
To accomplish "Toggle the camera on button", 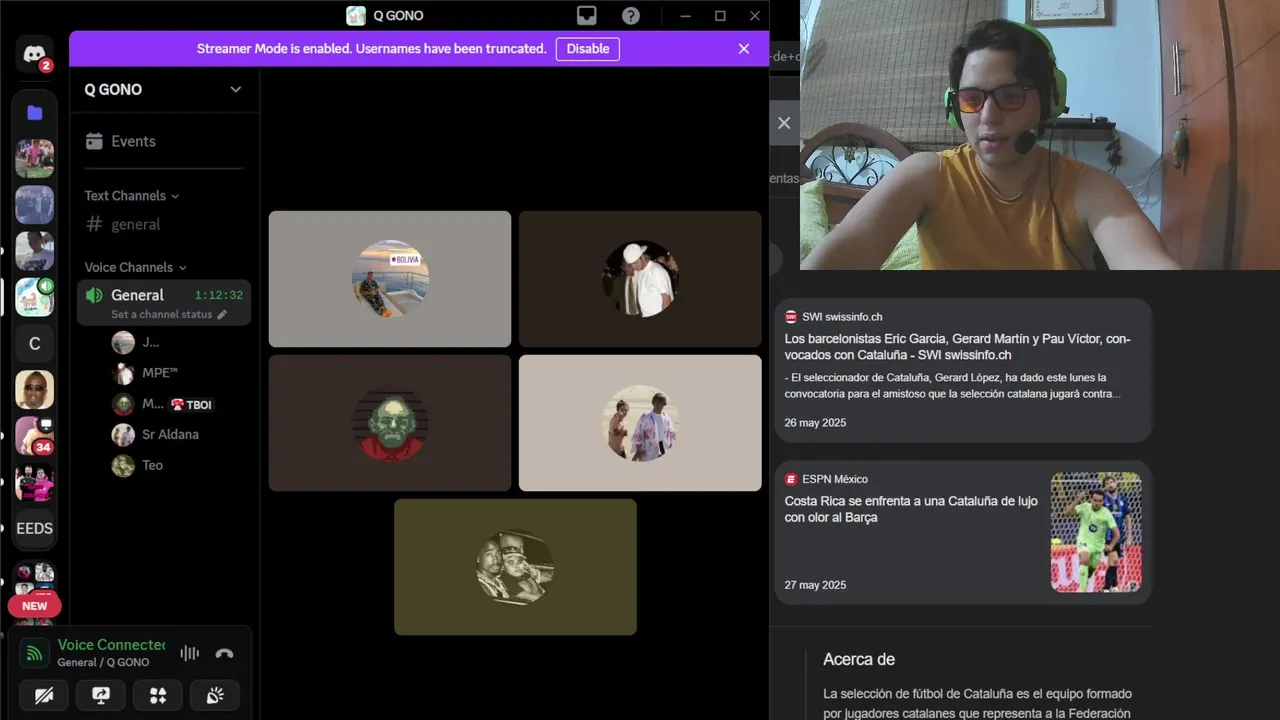I will (44, 696).
